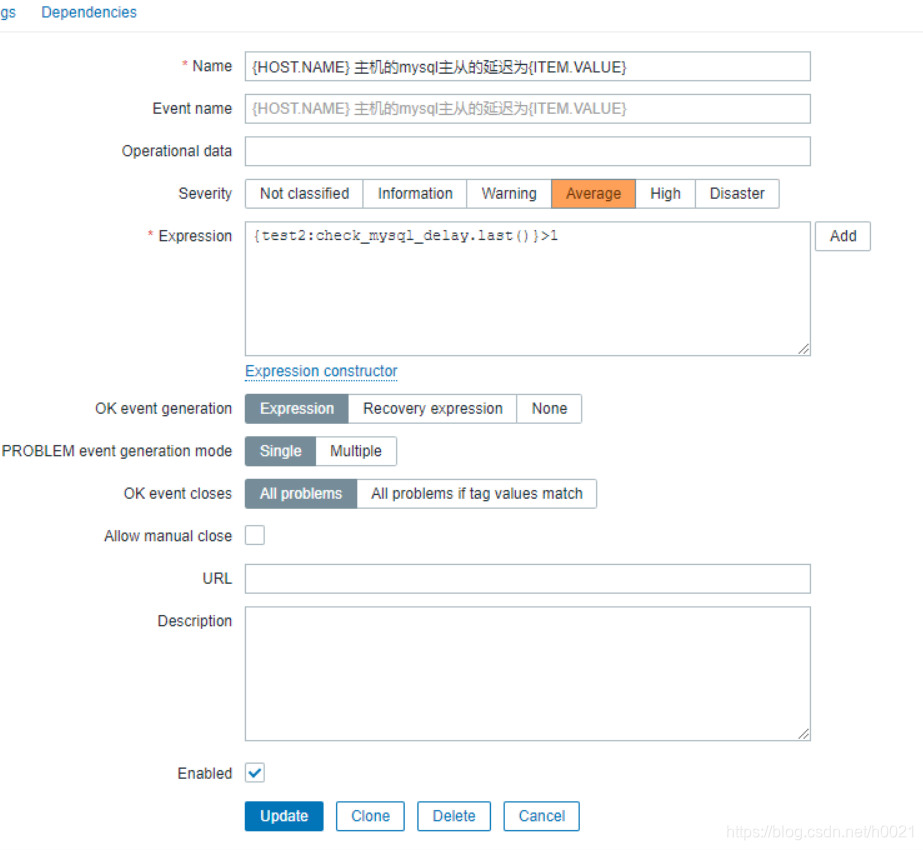This screenshot has height=850, width=923.
Task: Select Disaster severity
Action: pyautogui.click(x=737, y=194)
